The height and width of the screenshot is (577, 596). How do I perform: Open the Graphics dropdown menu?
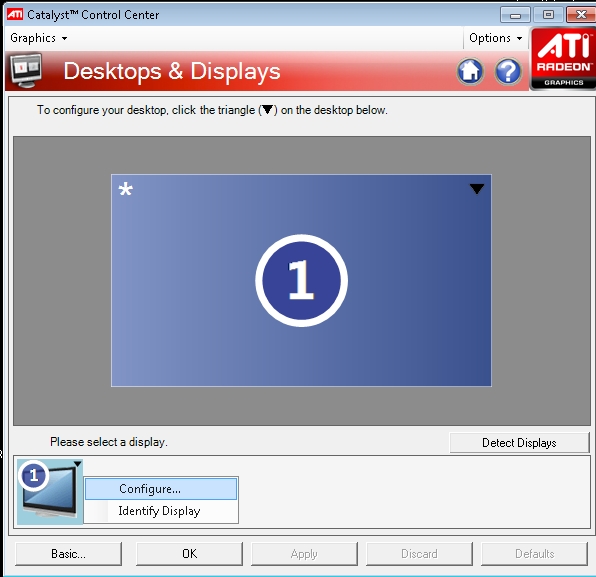(x=38, y=38)
